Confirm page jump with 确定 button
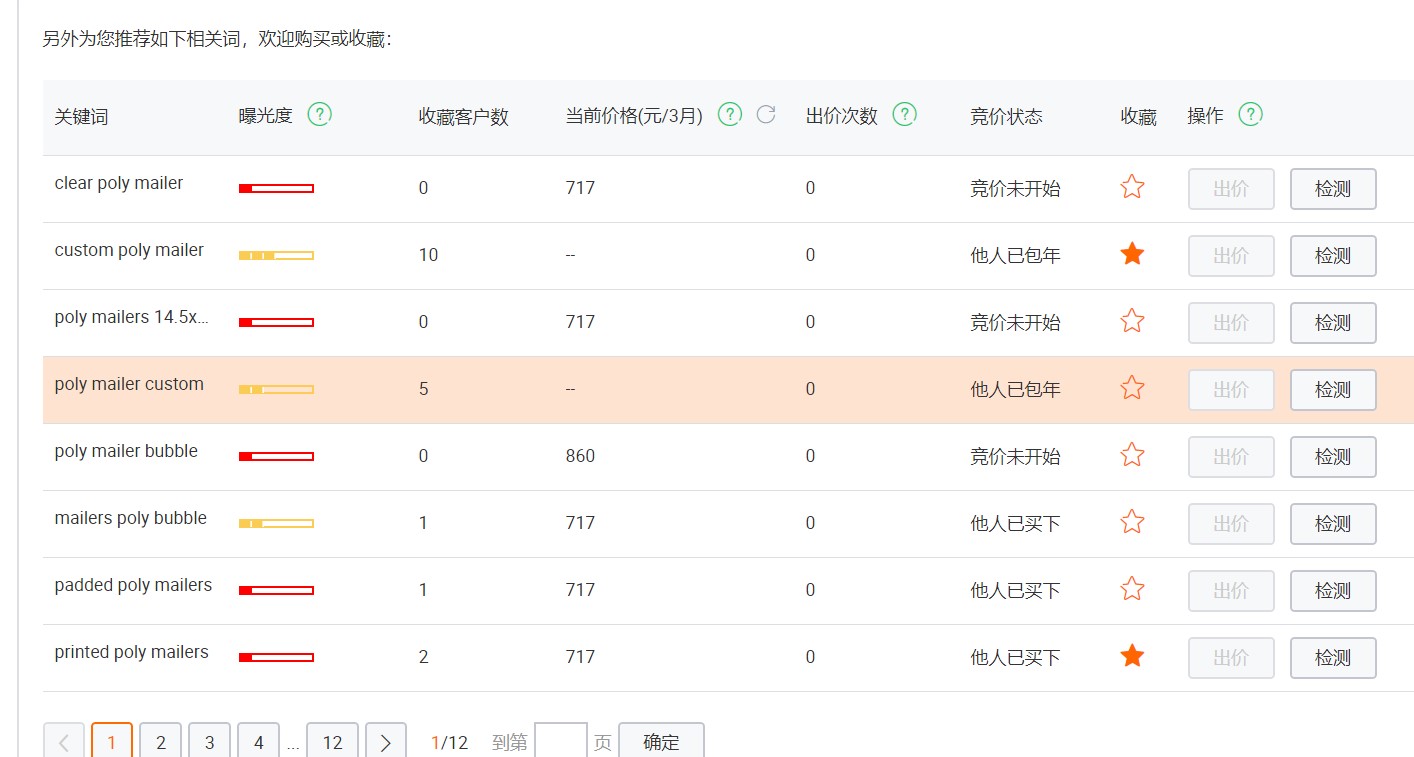 661,742
